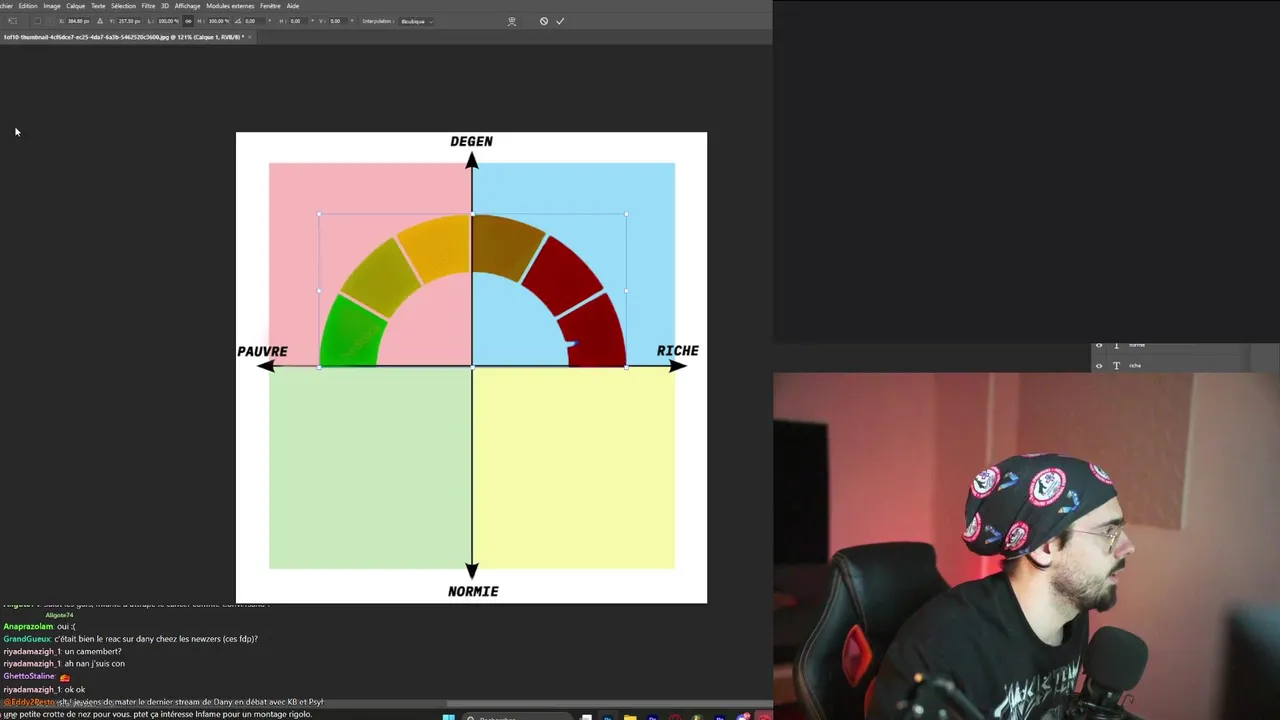Click the DEGEN label on canvas
Image resolution: width=1280 pixels, height=720 pixels.
[471, 141]
